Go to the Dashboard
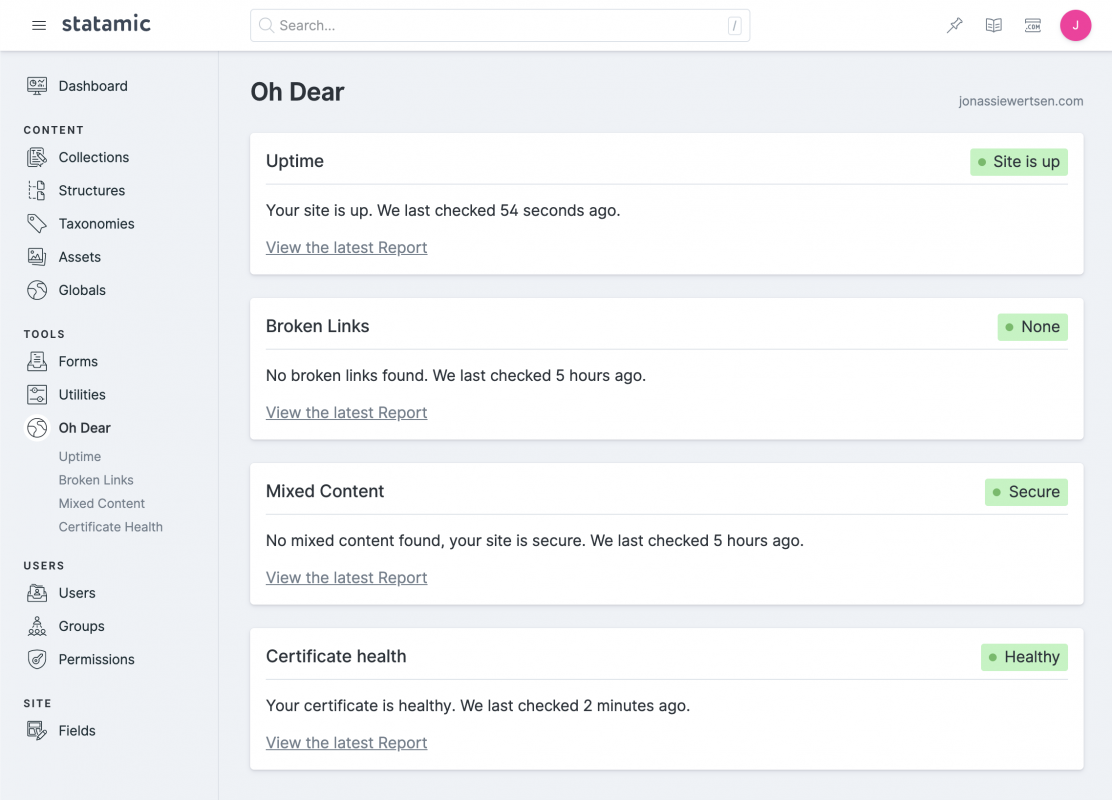The width and height of the screenshot is (1112, 800). 91,86
